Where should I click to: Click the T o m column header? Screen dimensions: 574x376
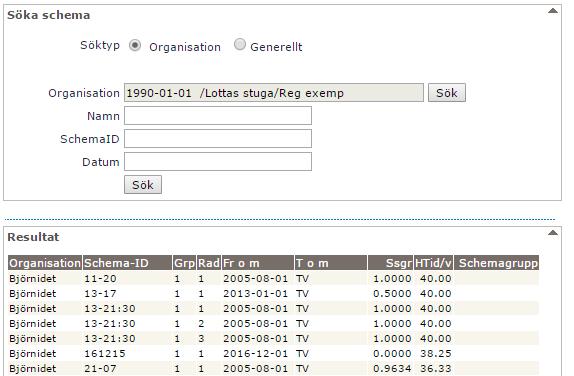tap(331, 263)
